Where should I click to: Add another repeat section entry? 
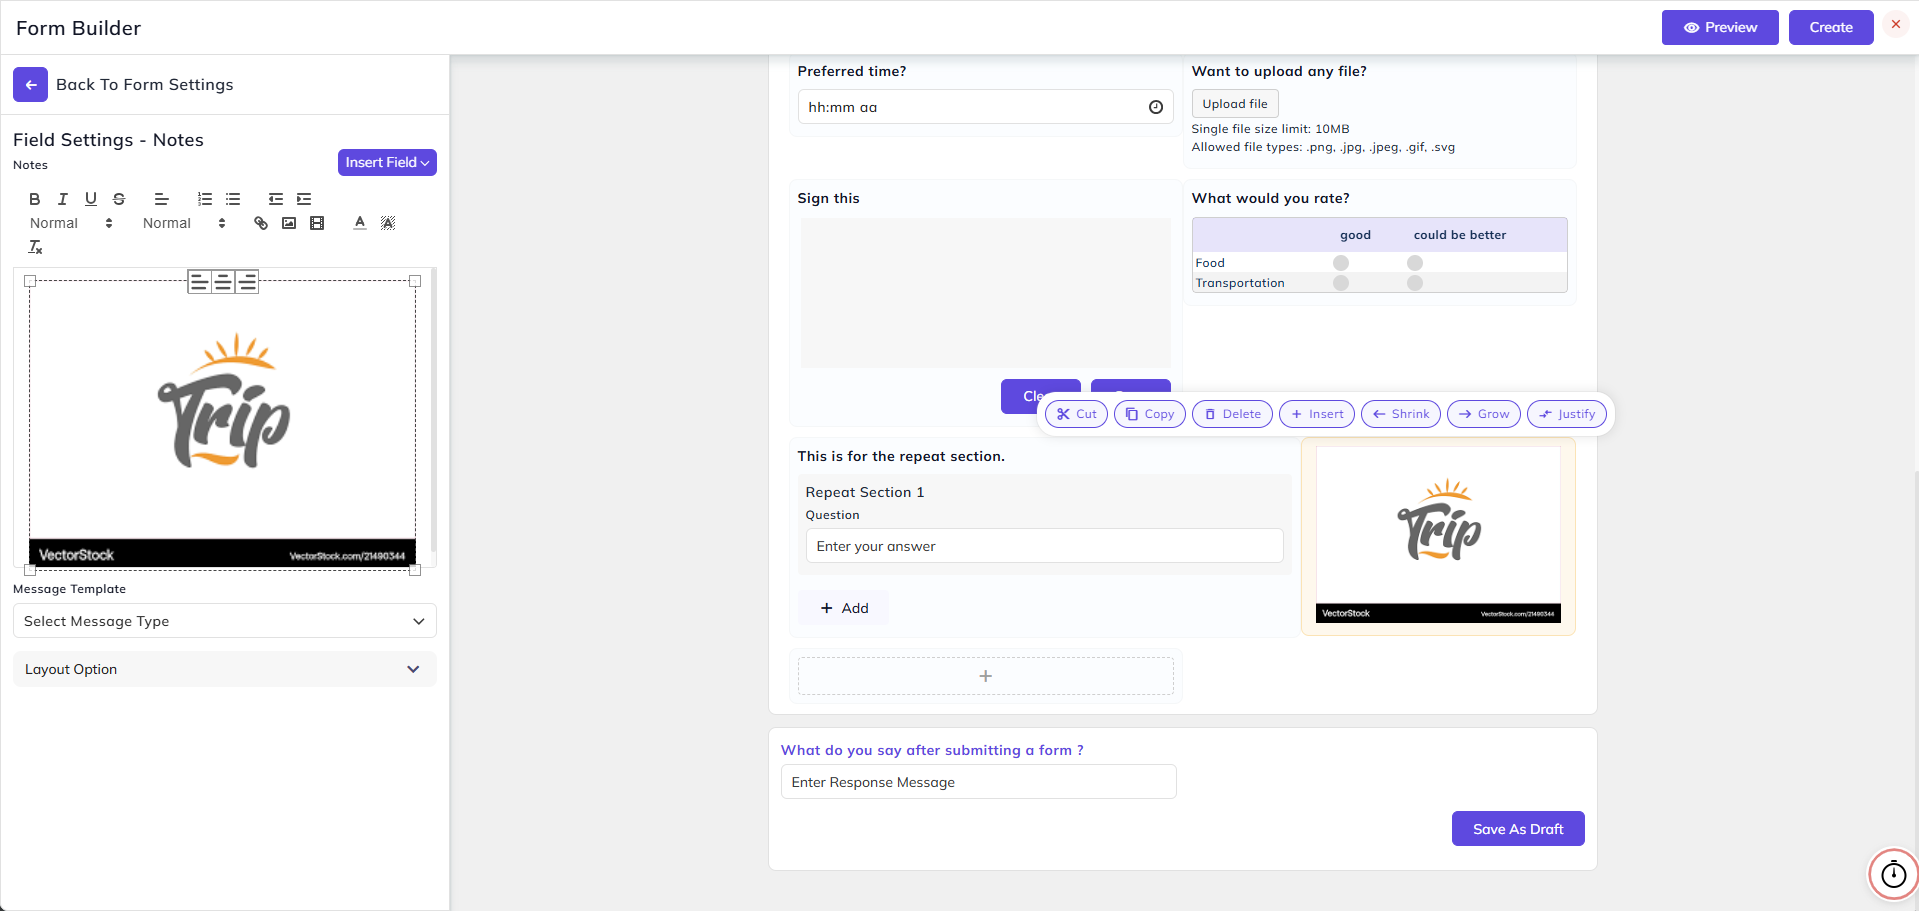tap(843, 608)
